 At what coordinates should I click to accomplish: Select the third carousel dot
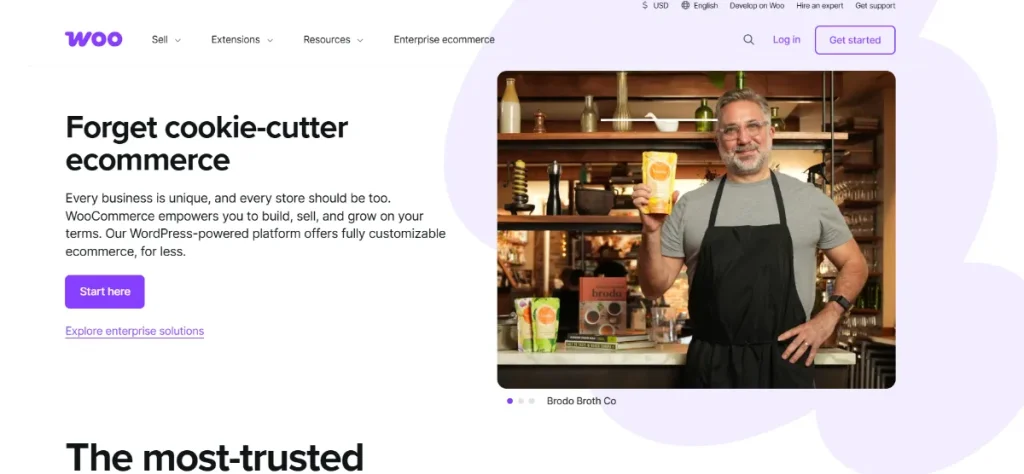532,401
